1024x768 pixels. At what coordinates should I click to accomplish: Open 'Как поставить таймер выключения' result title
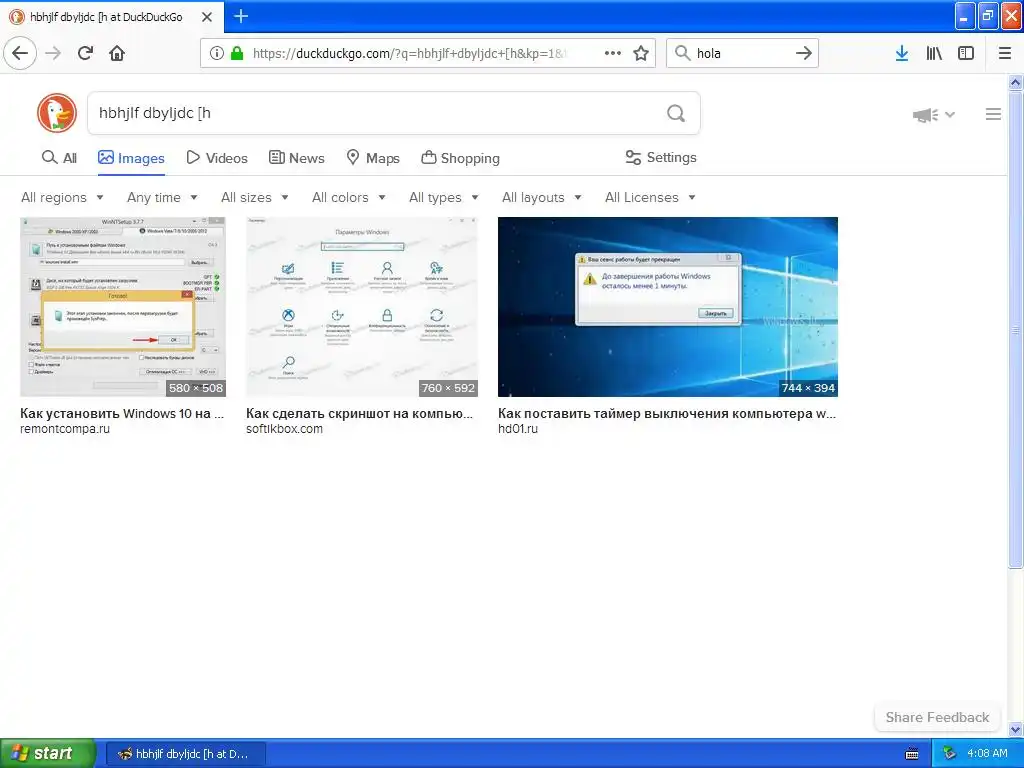point(667,413)
